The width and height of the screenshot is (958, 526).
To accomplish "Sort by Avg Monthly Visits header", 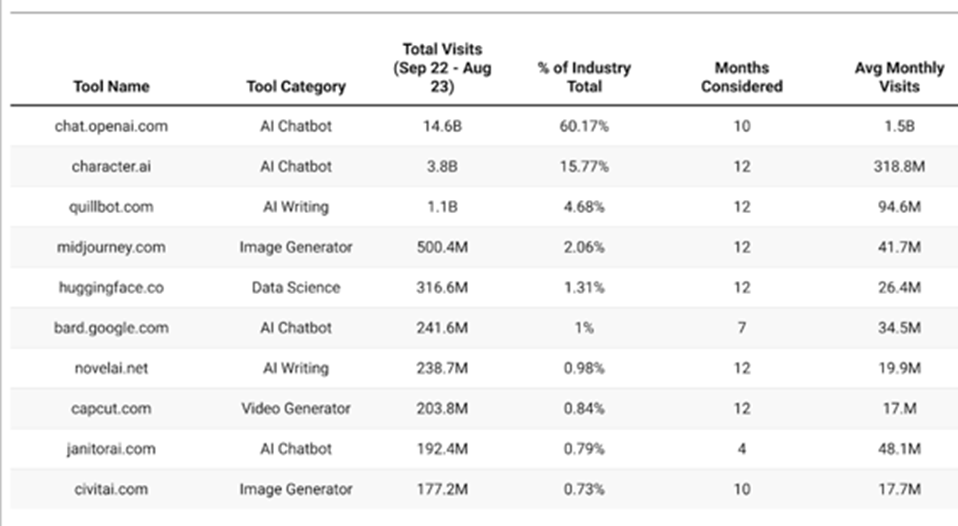I will point(898,77).
